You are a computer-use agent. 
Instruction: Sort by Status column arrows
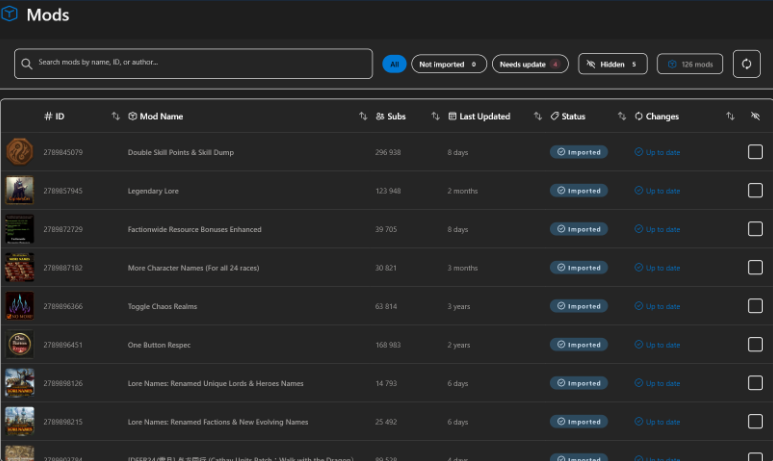tap(622, 116)
